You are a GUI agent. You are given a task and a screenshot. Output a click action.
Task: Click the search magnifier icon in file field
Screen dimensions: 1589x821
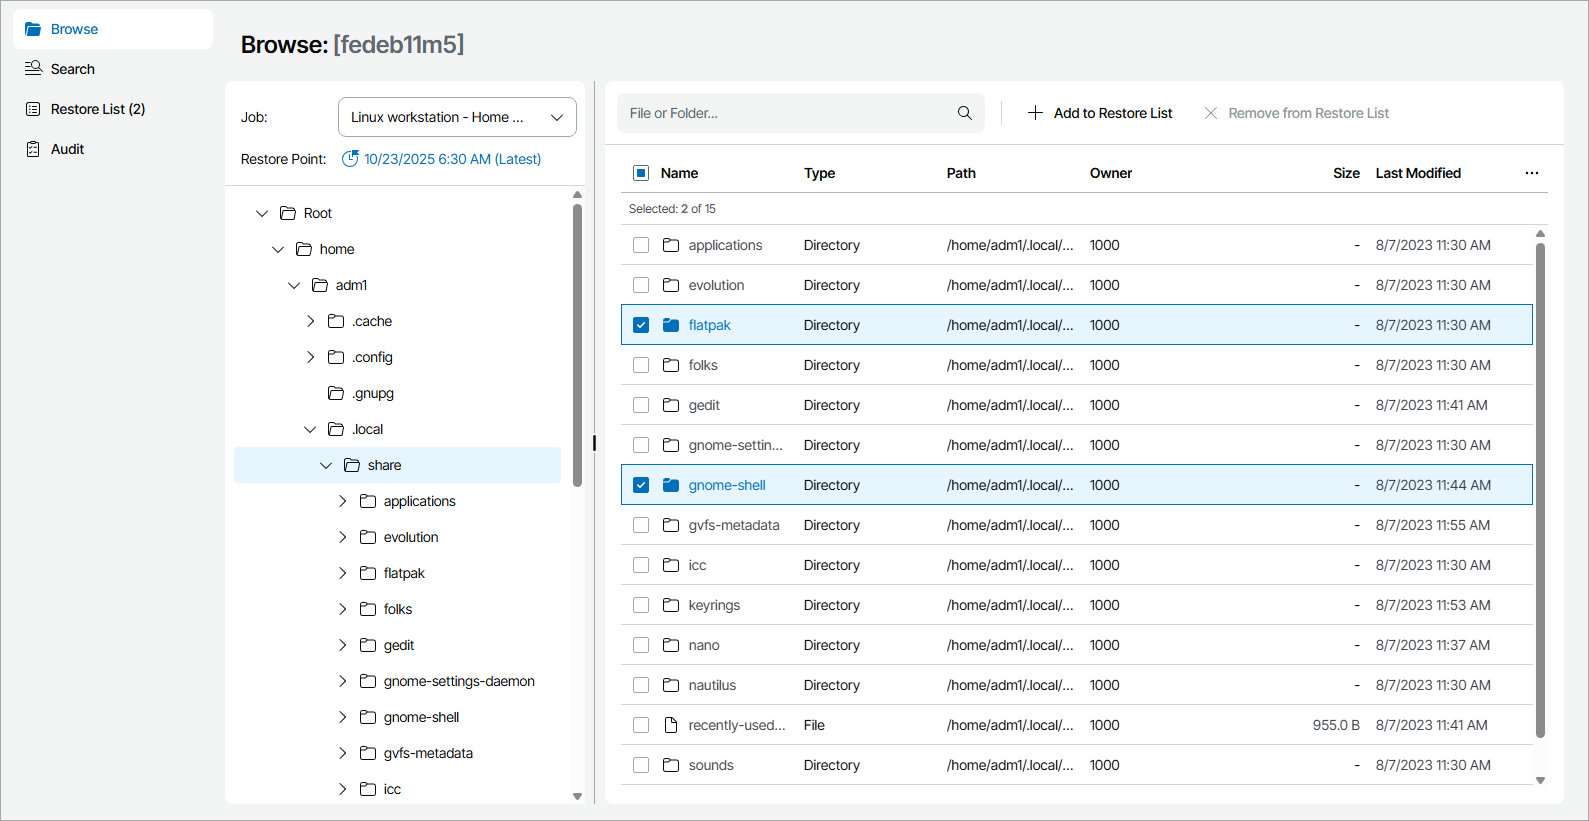click(x=964, y=113)
